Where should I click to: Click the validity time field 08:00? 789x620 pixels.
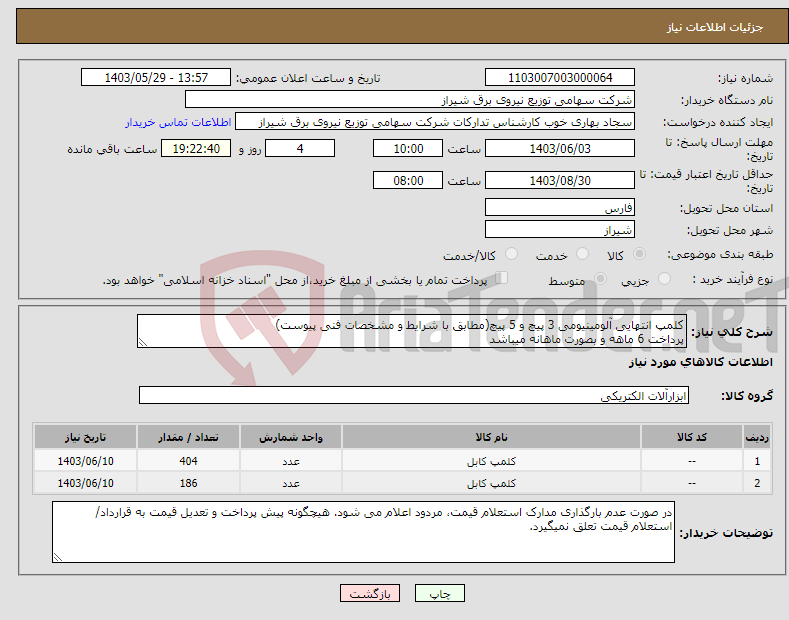(408, 180)
